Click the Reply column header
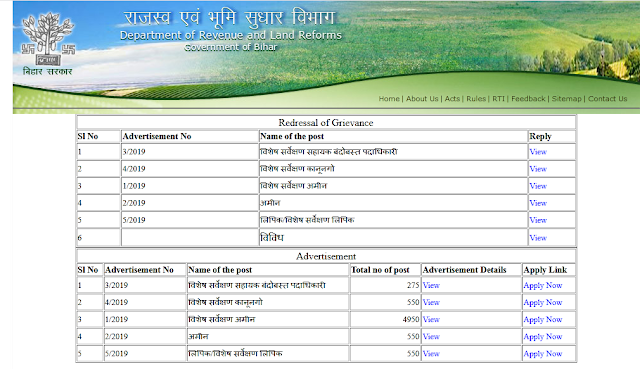Screen dimensions: 640x369 540,136
